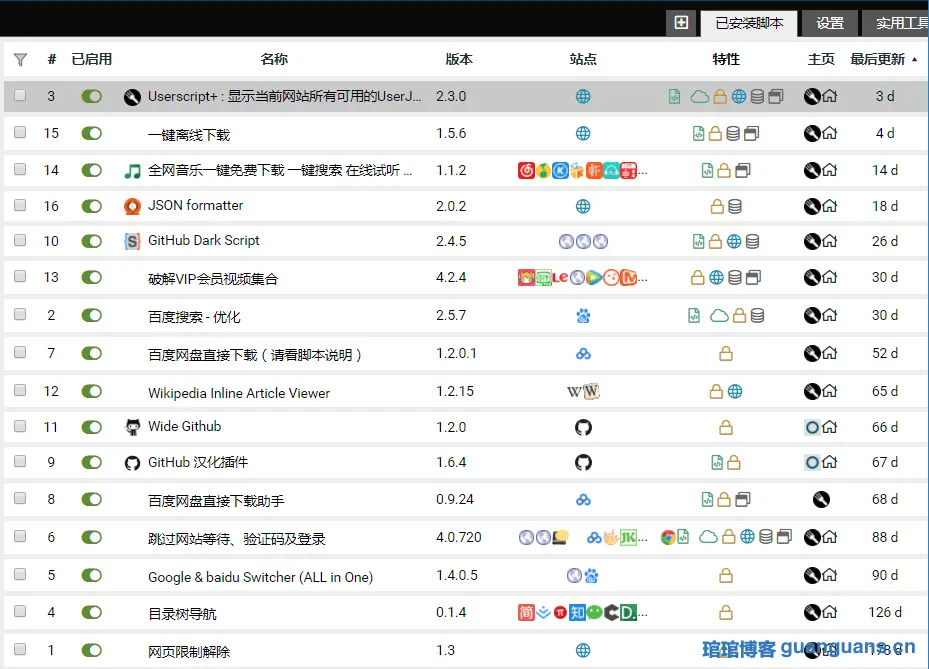Sort by 版本 column header
929x669 pixels.
tap(459, 59)
